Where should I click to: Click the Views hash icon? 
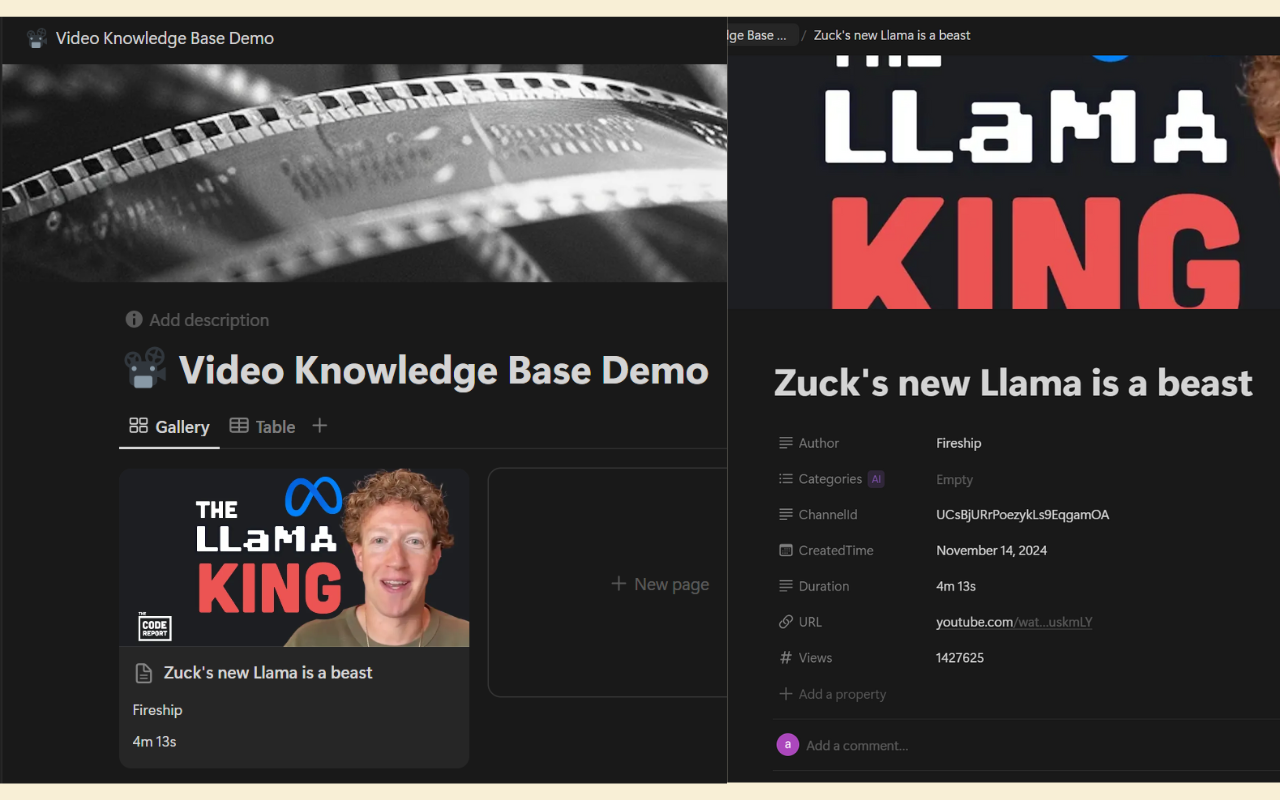point(786,658)
